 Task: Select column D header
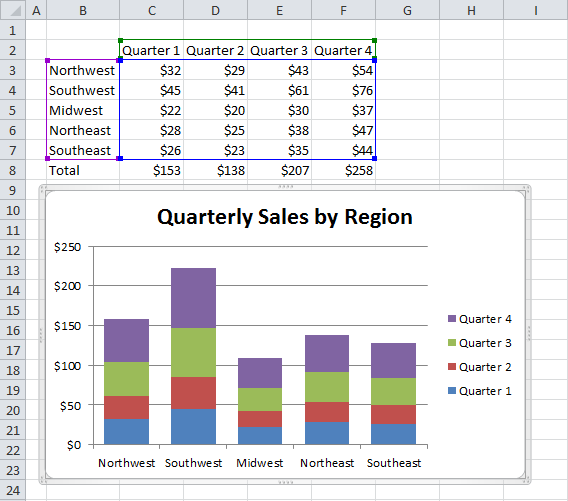[x=216, y=10]
